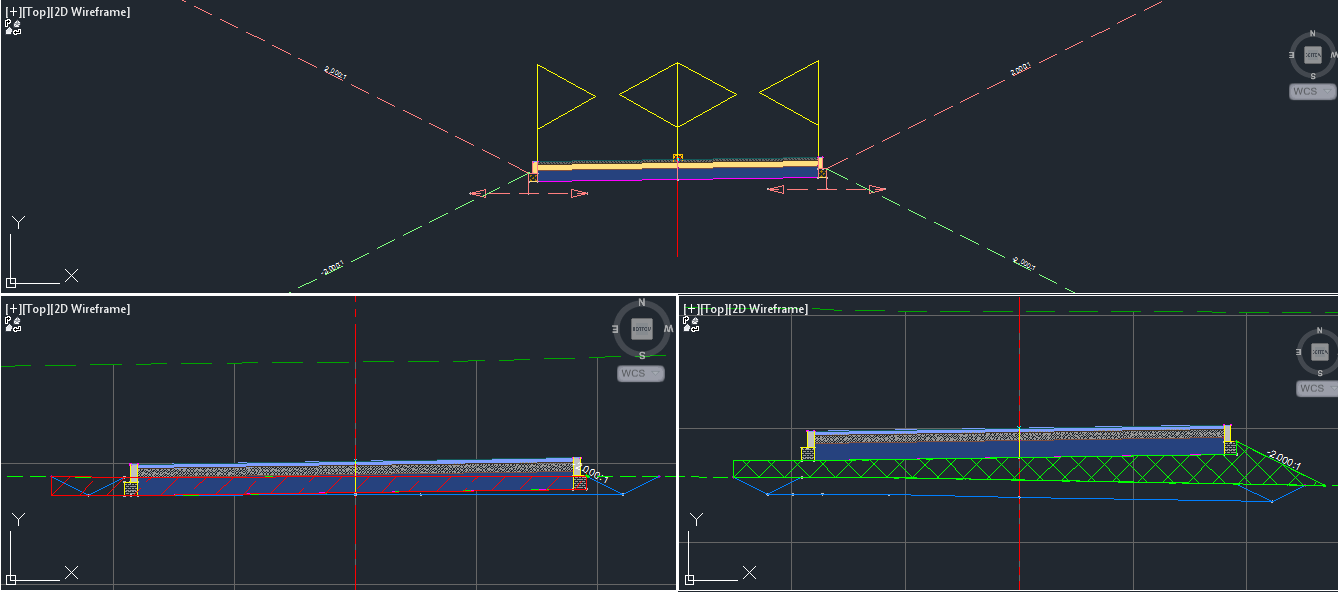Click North on the top-right ViewCube
1338x592 pixels.
click(x=1312, y=33)
